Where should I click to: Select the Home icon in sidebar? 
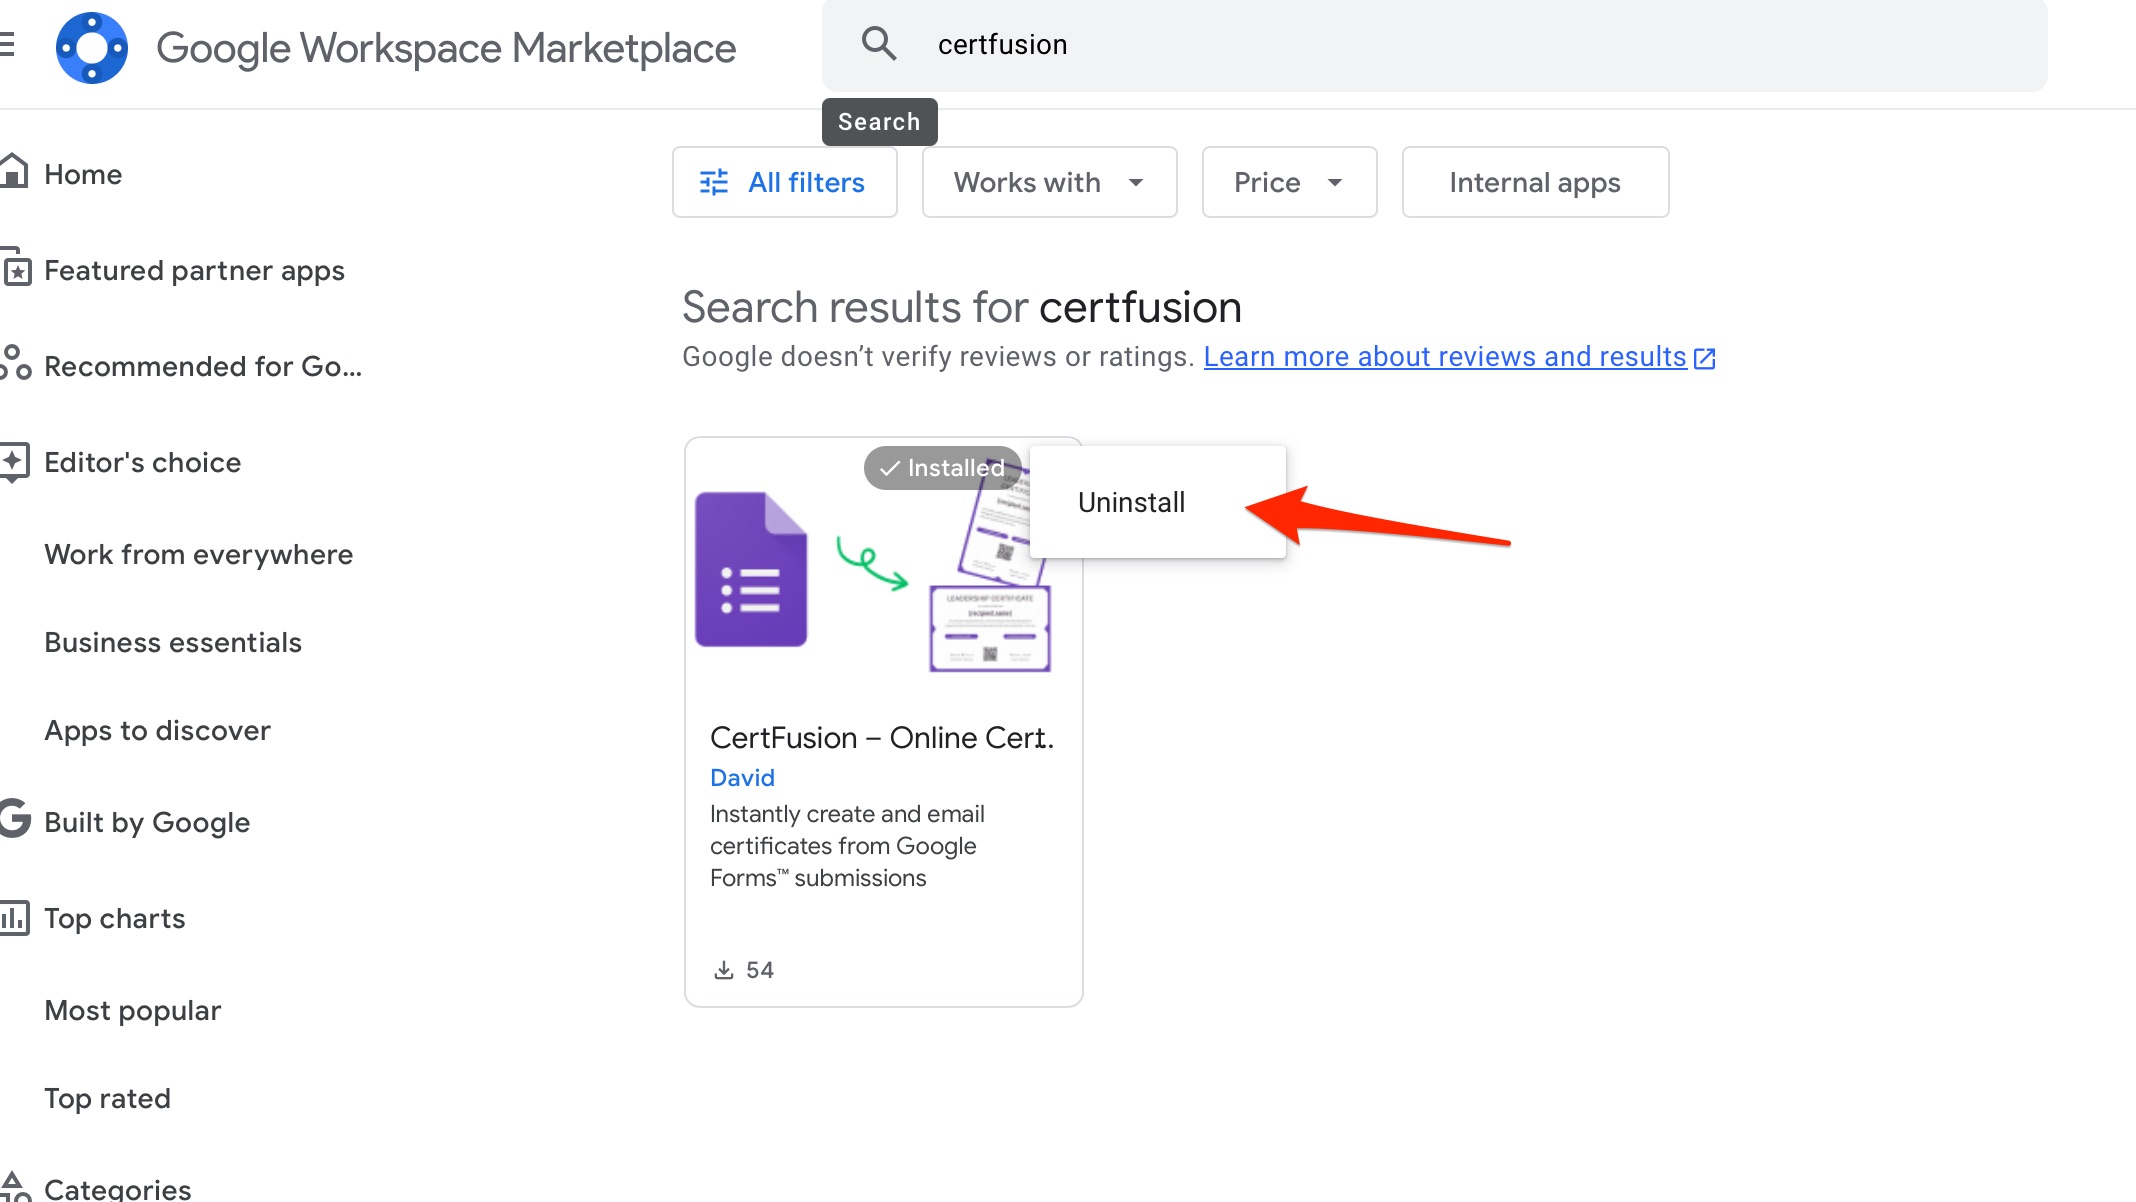(16, 171)
